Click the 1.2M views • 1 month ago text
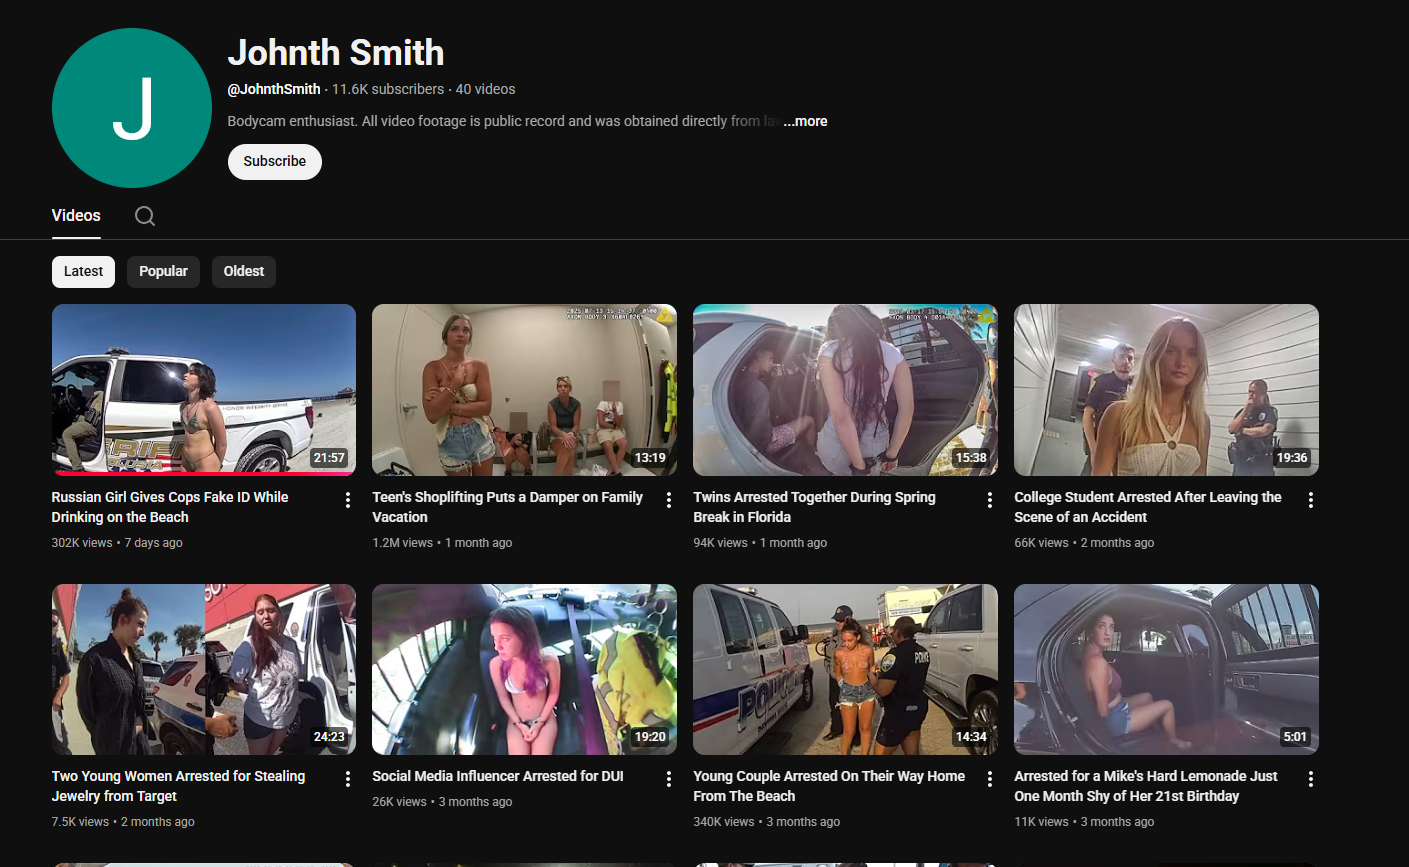The height and width of the screenshot is (867, 1409). coord(442,543)
